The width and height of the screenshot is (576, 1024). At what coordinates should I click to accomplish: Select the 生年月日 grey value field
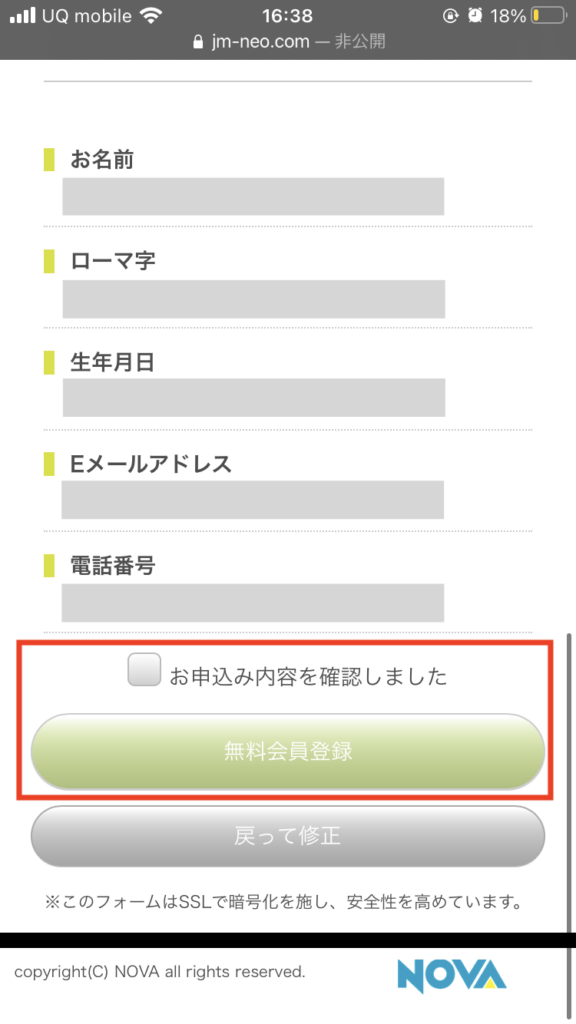(254, 397)
